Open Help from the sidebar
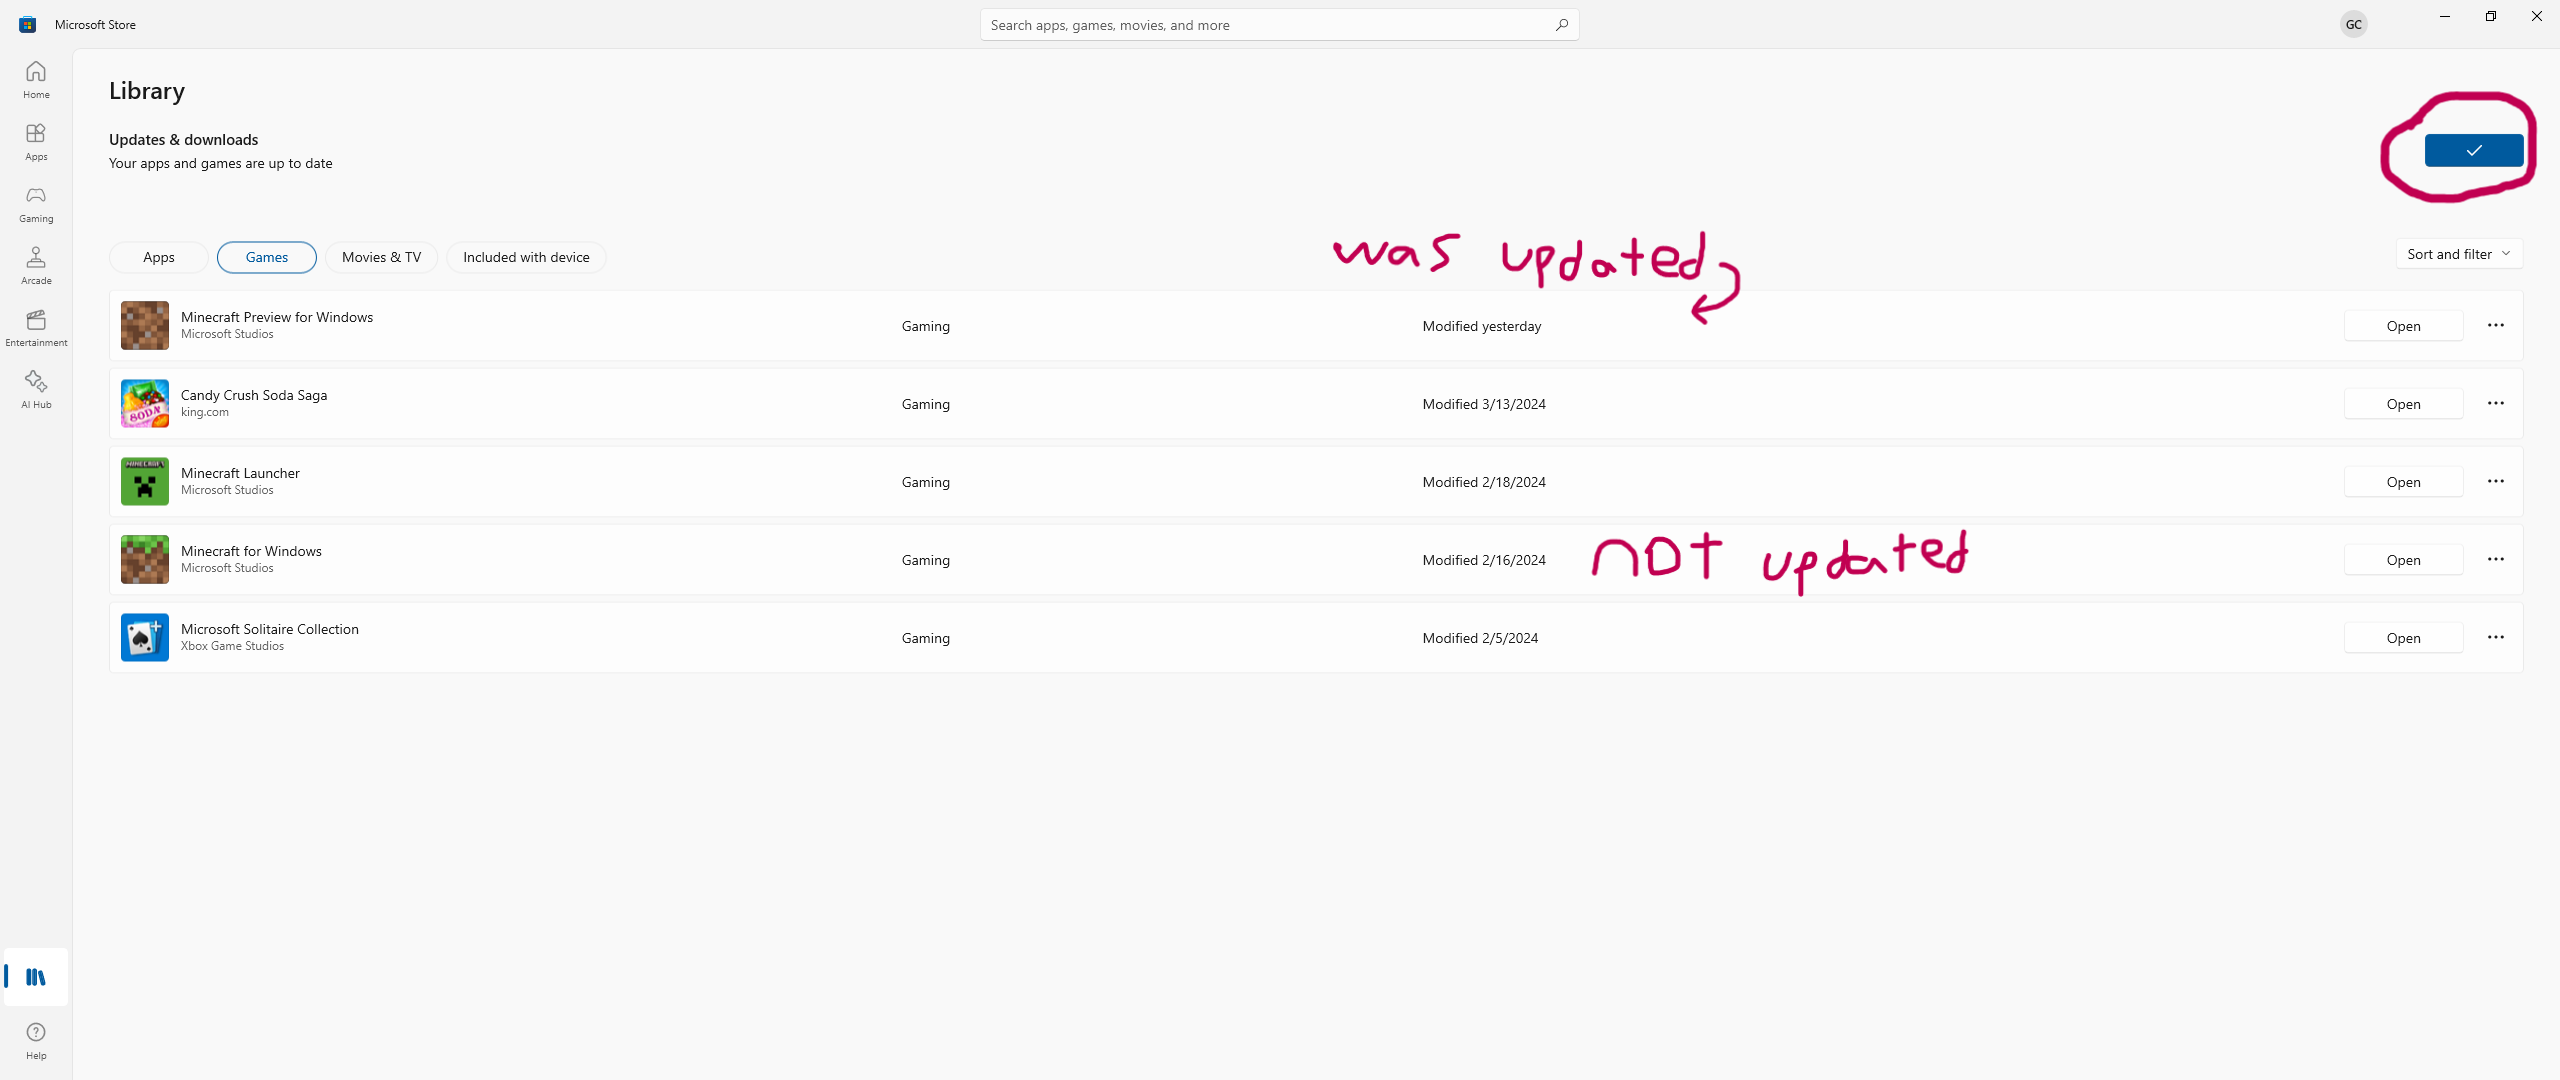The height and width of the screenshot is (1080, 2560). coord(36,1040)
